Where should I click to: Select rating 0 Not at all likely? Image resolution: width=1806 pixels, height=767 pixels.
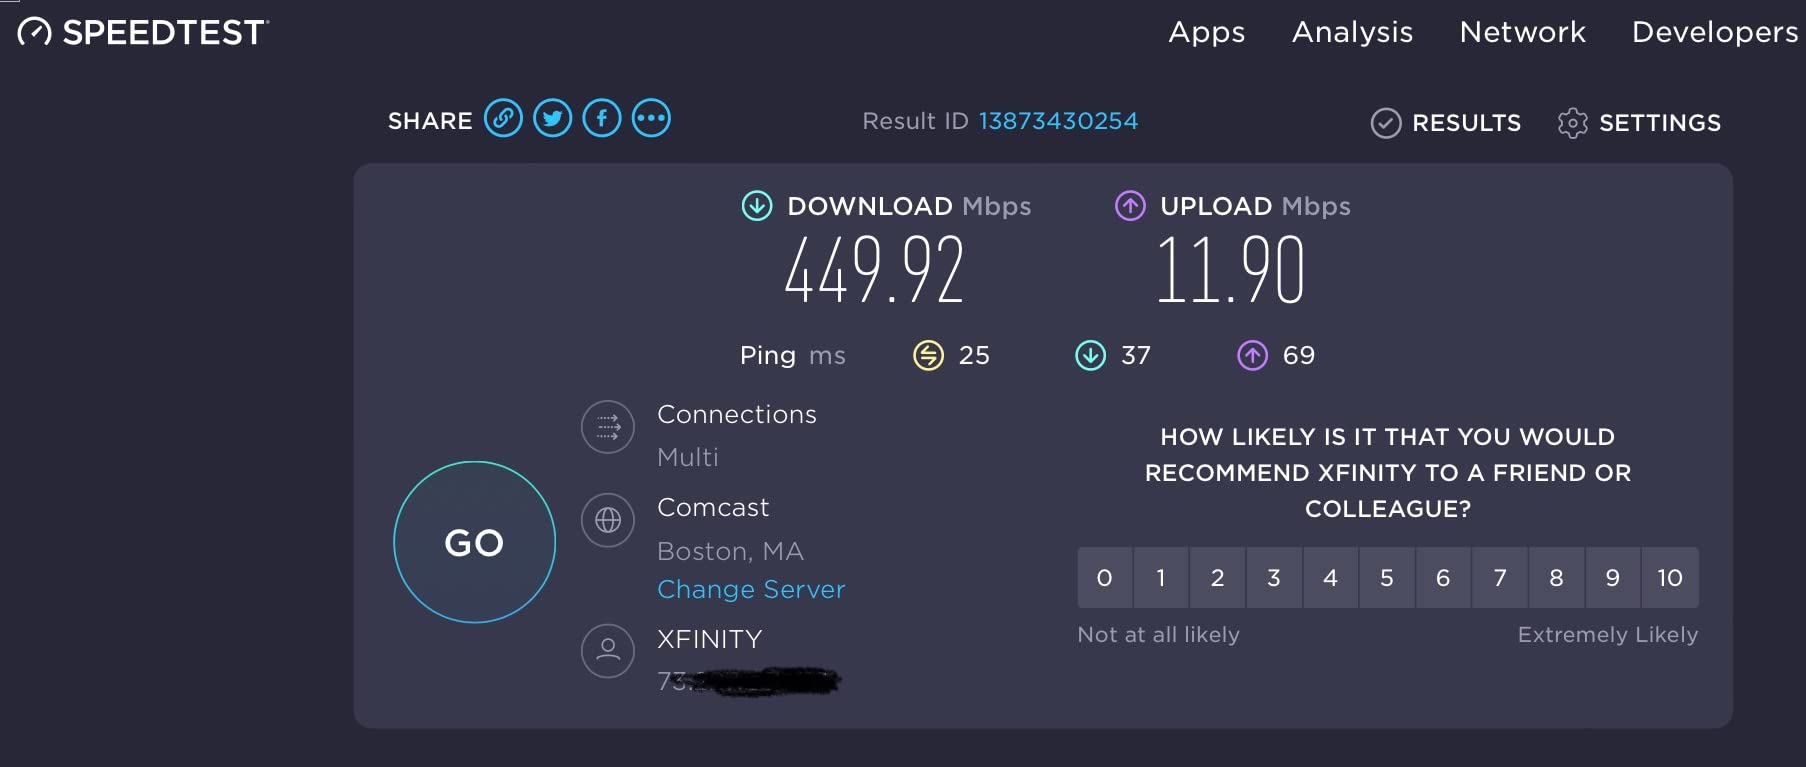tap(1104, 577)
